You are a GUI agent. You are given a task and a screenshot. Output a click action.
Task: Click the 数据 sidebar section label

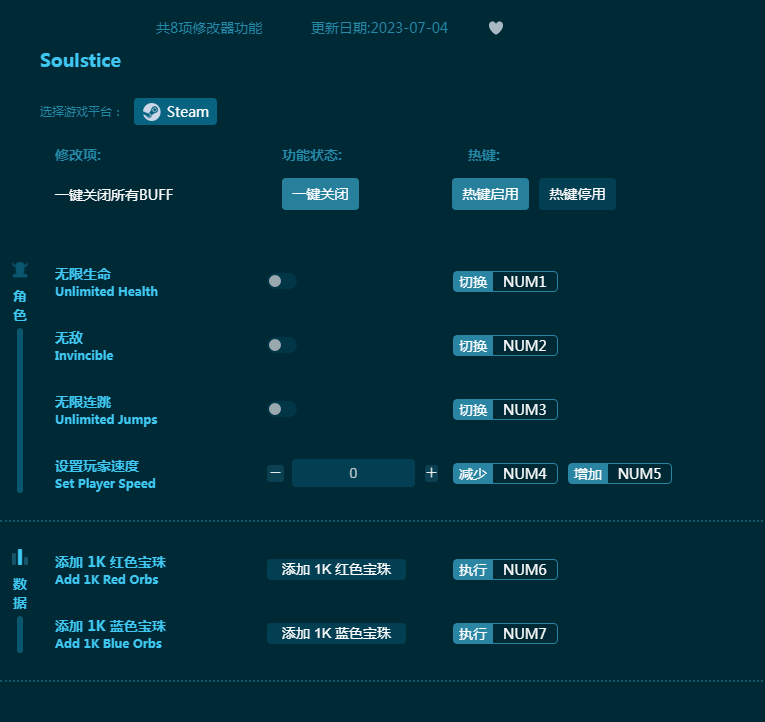point(20,593)
